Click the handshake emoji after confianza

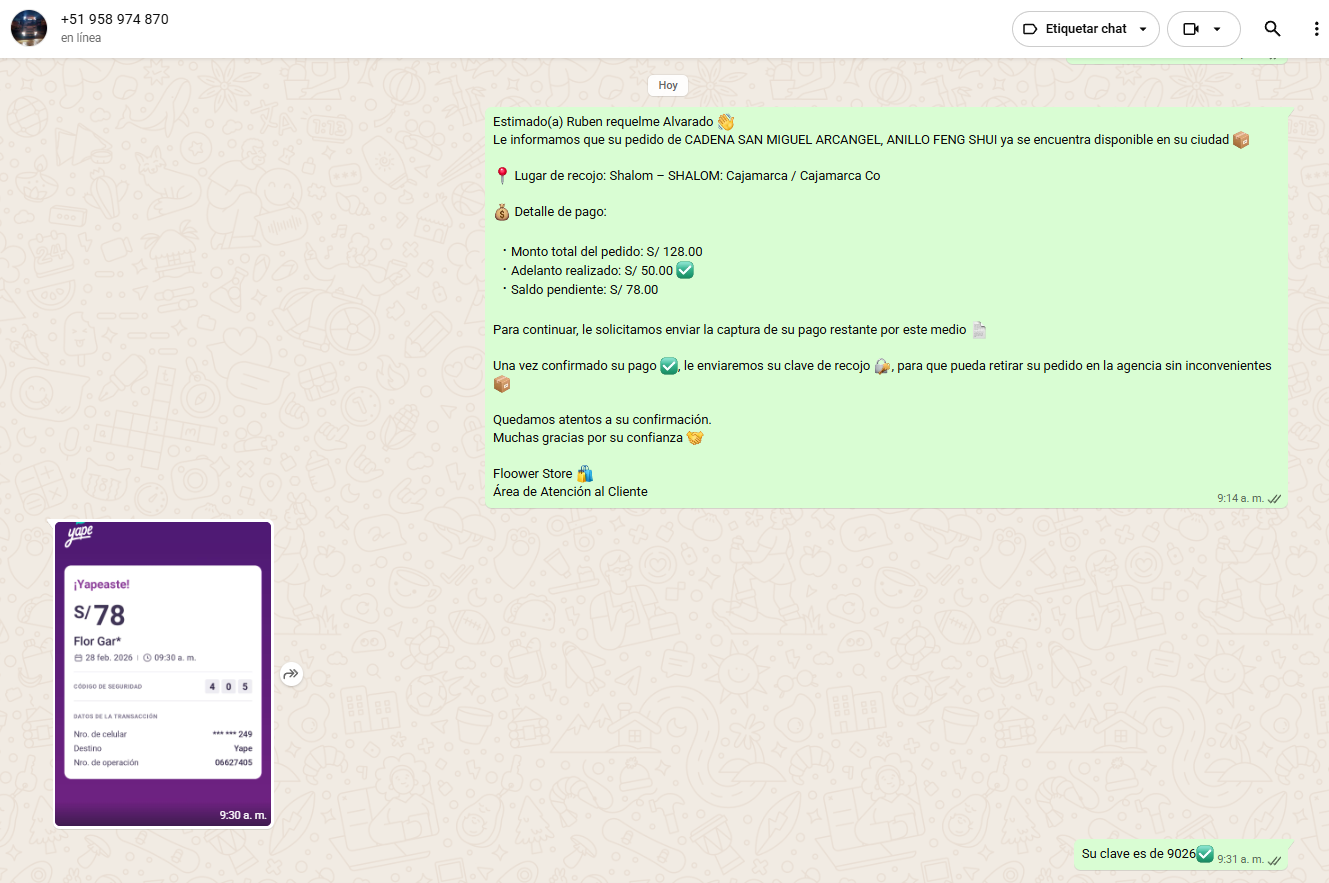coord(695,438)
